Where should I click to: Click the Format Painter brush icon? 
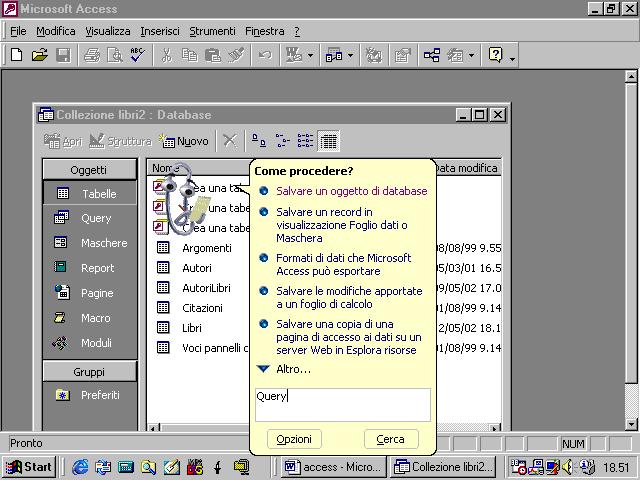pyautogui.click(x=236, y=55)
